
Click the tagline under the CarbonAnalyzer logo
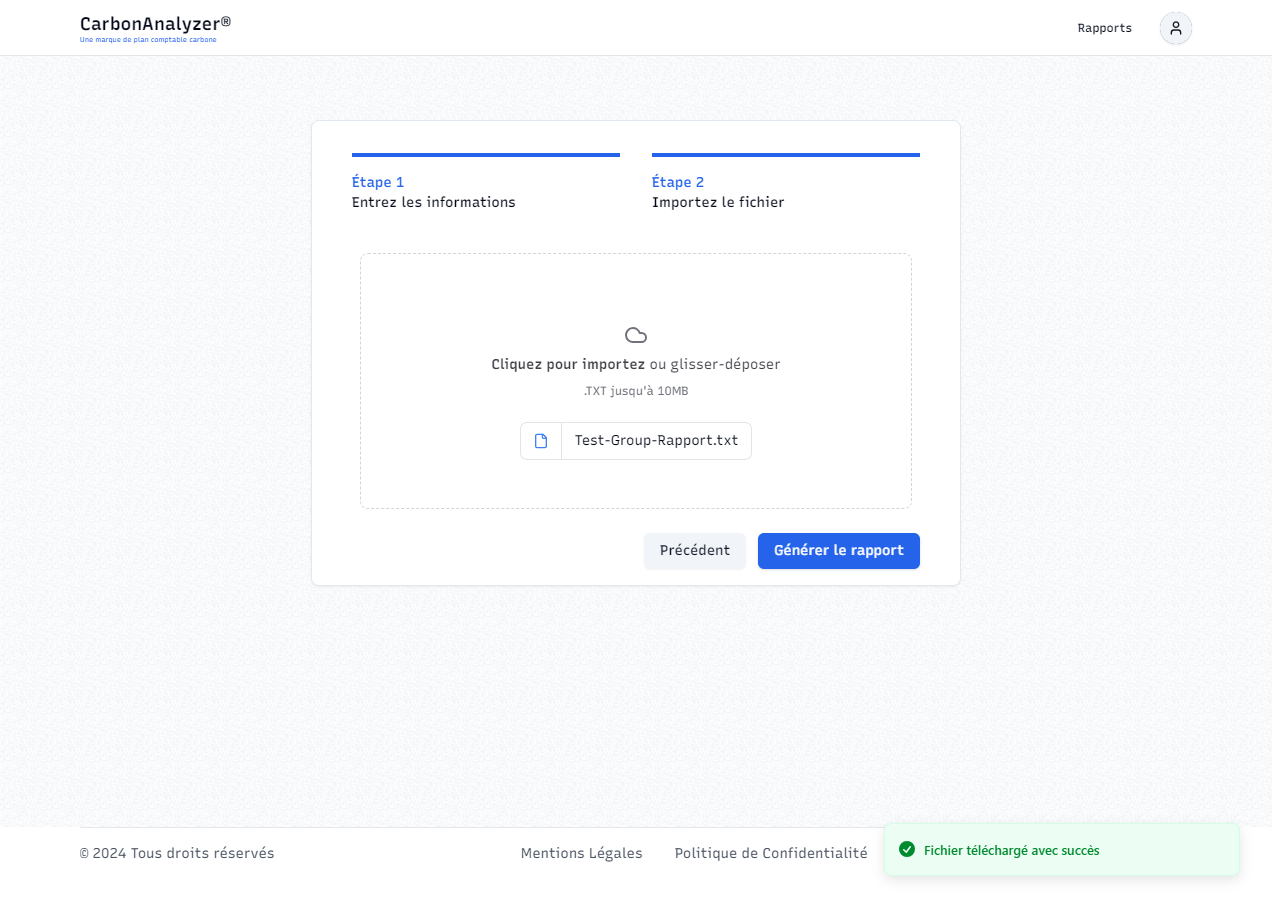tap(148, 40)
